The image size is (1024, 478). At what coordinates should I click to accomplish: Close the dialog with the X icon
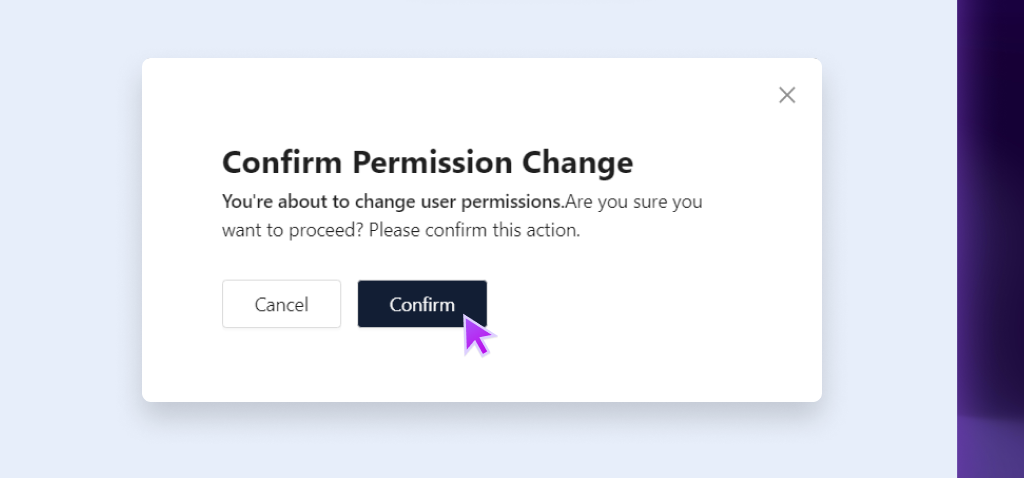pos(787,95)
